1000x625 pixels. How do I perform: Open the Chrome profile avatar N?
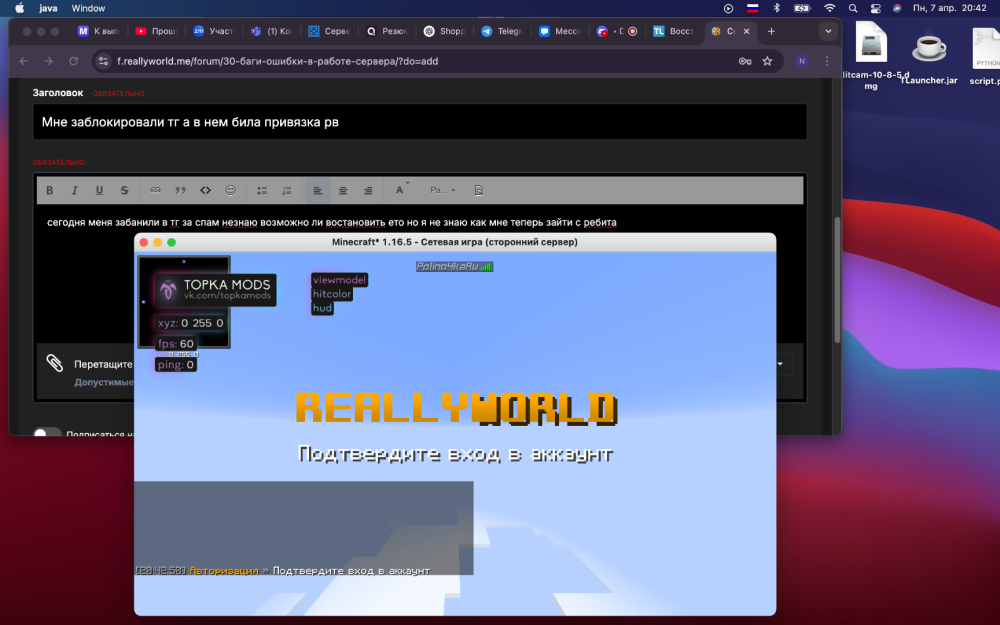click(x=802, y=61)
